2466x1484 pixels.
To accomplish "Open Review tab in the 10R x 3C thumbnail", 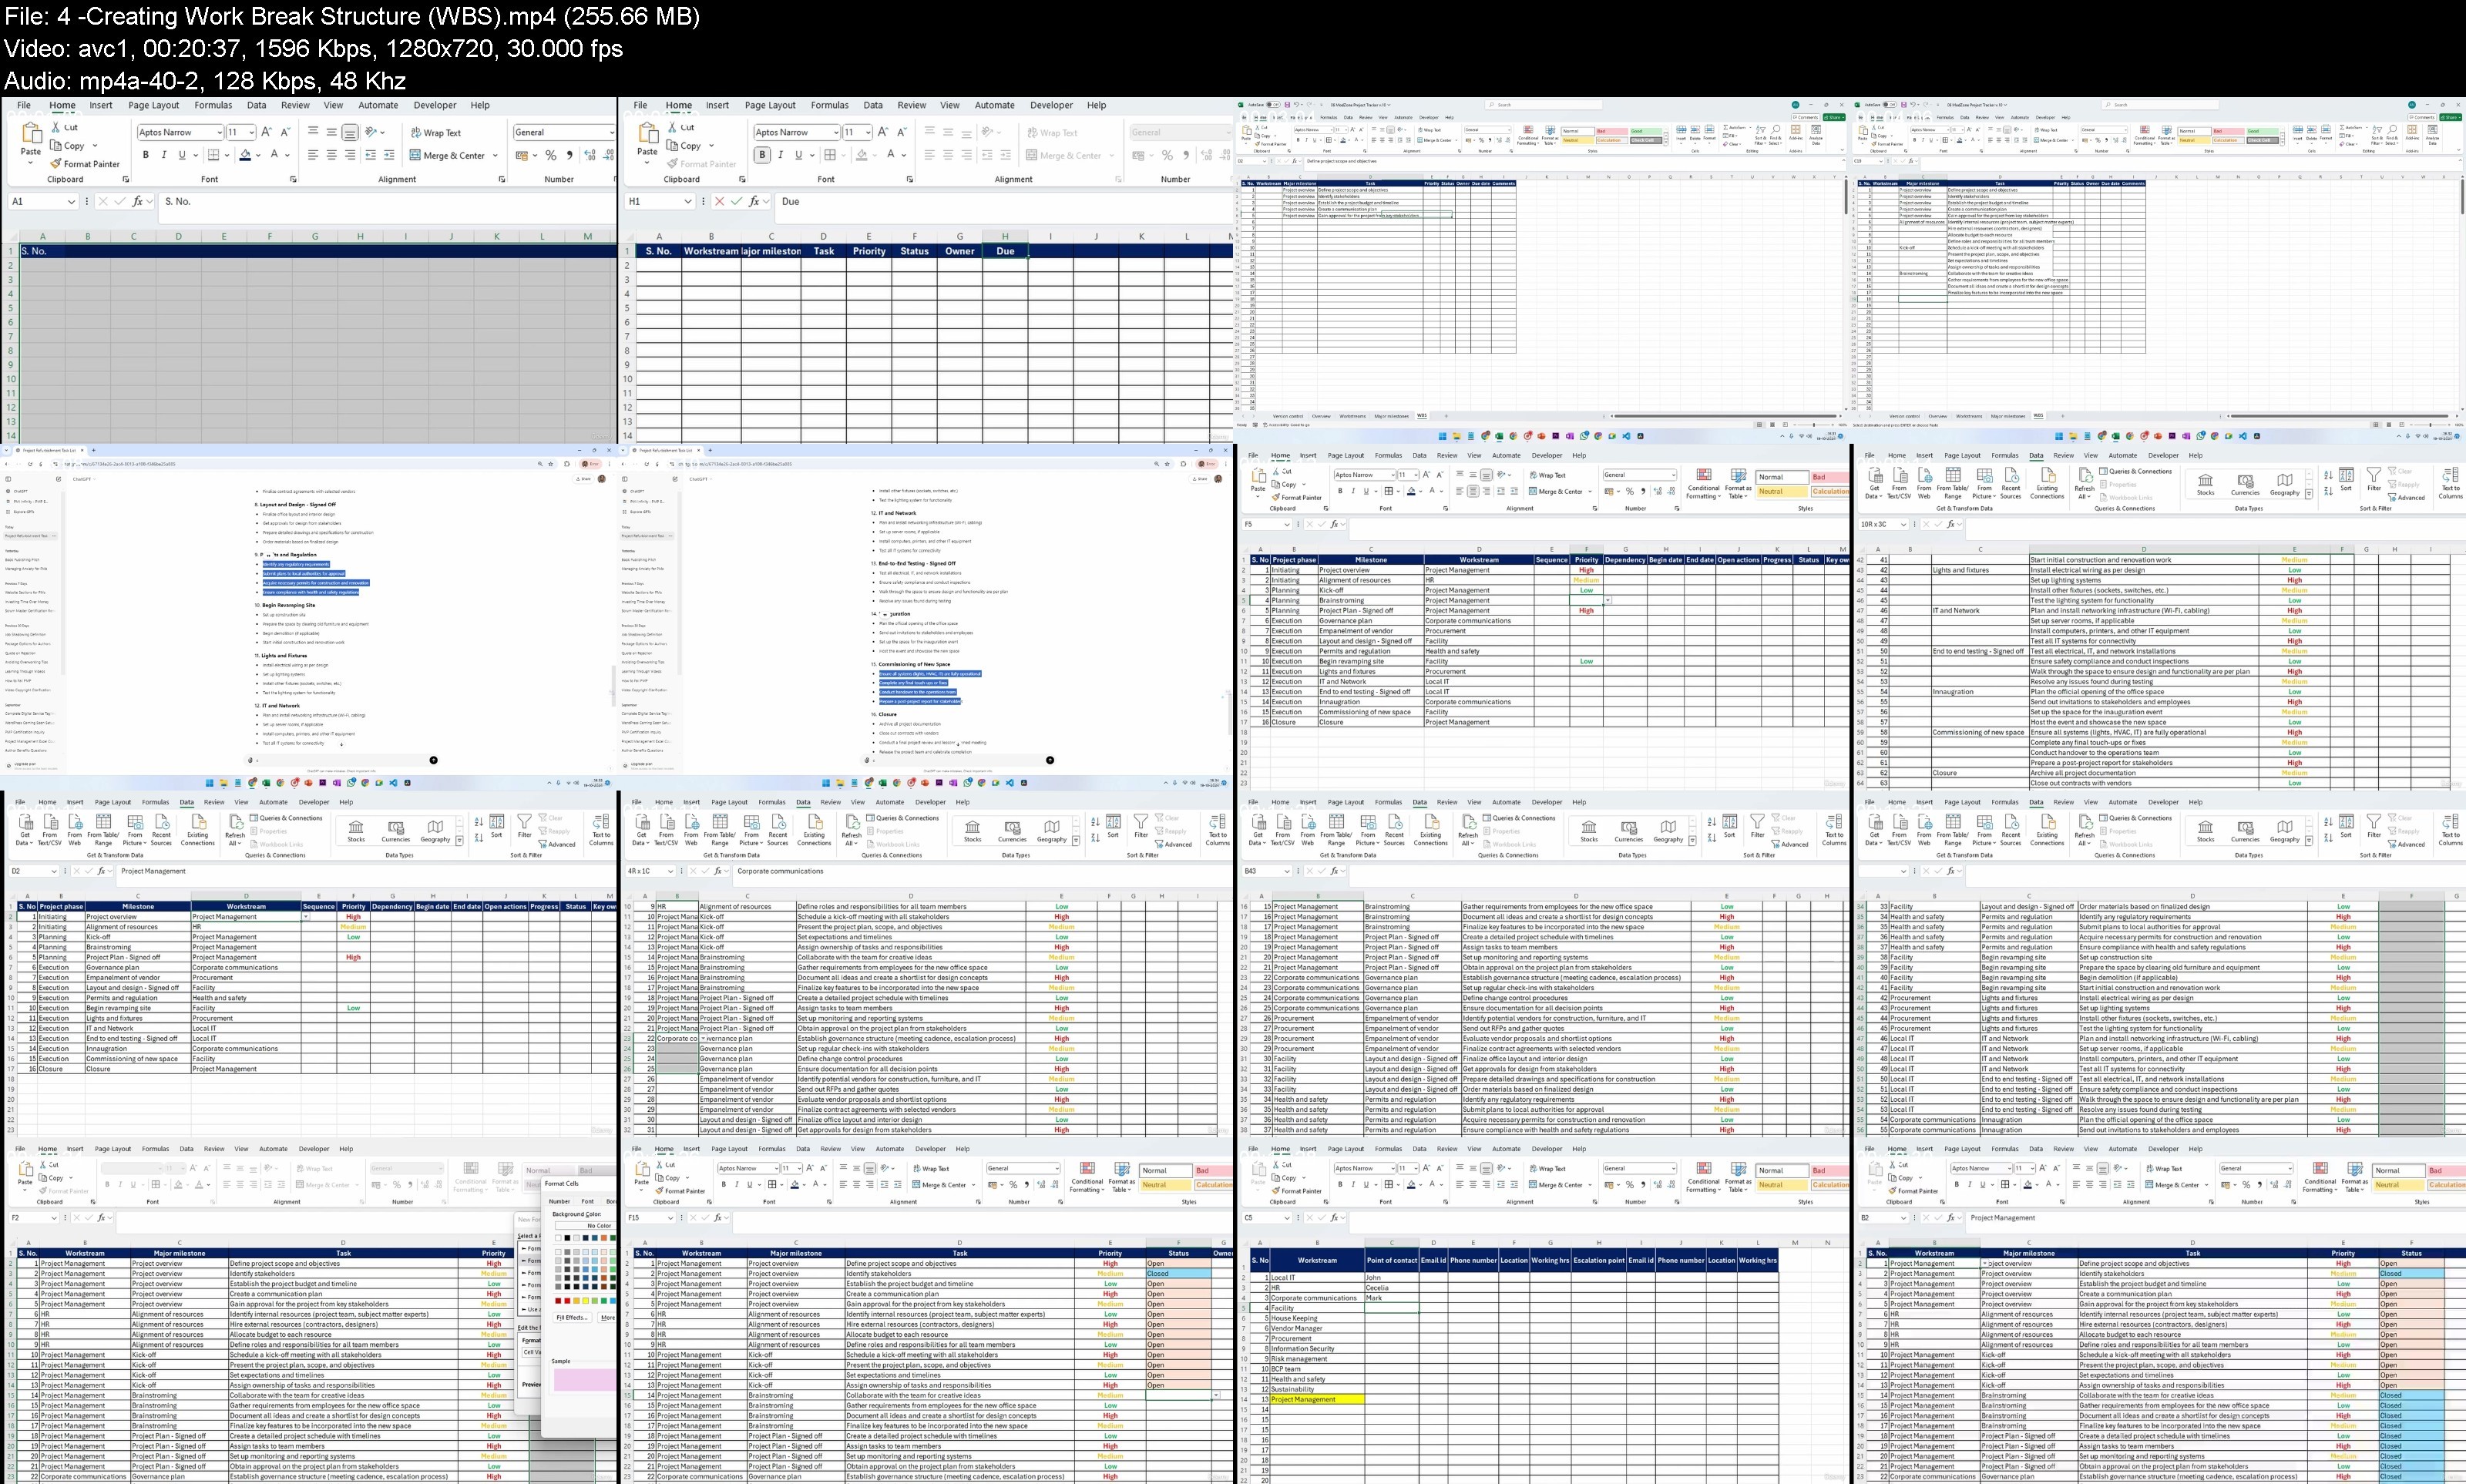I will pos(2063,455).
